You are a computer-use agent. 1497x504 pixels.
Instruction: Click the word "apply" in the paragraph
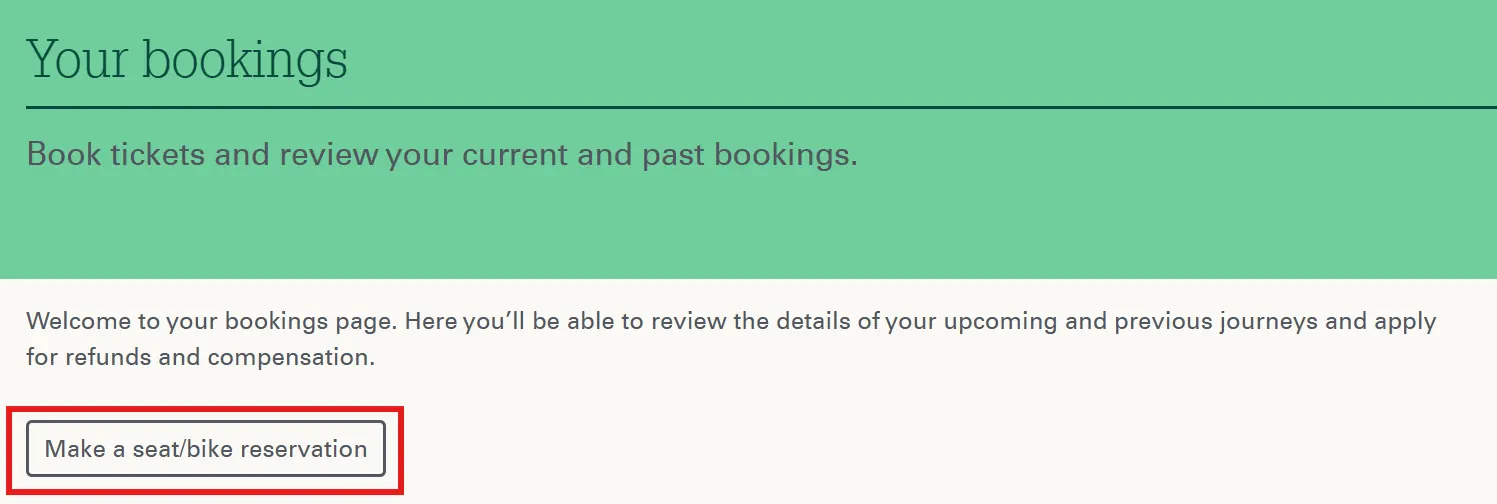click(1406, 322)
